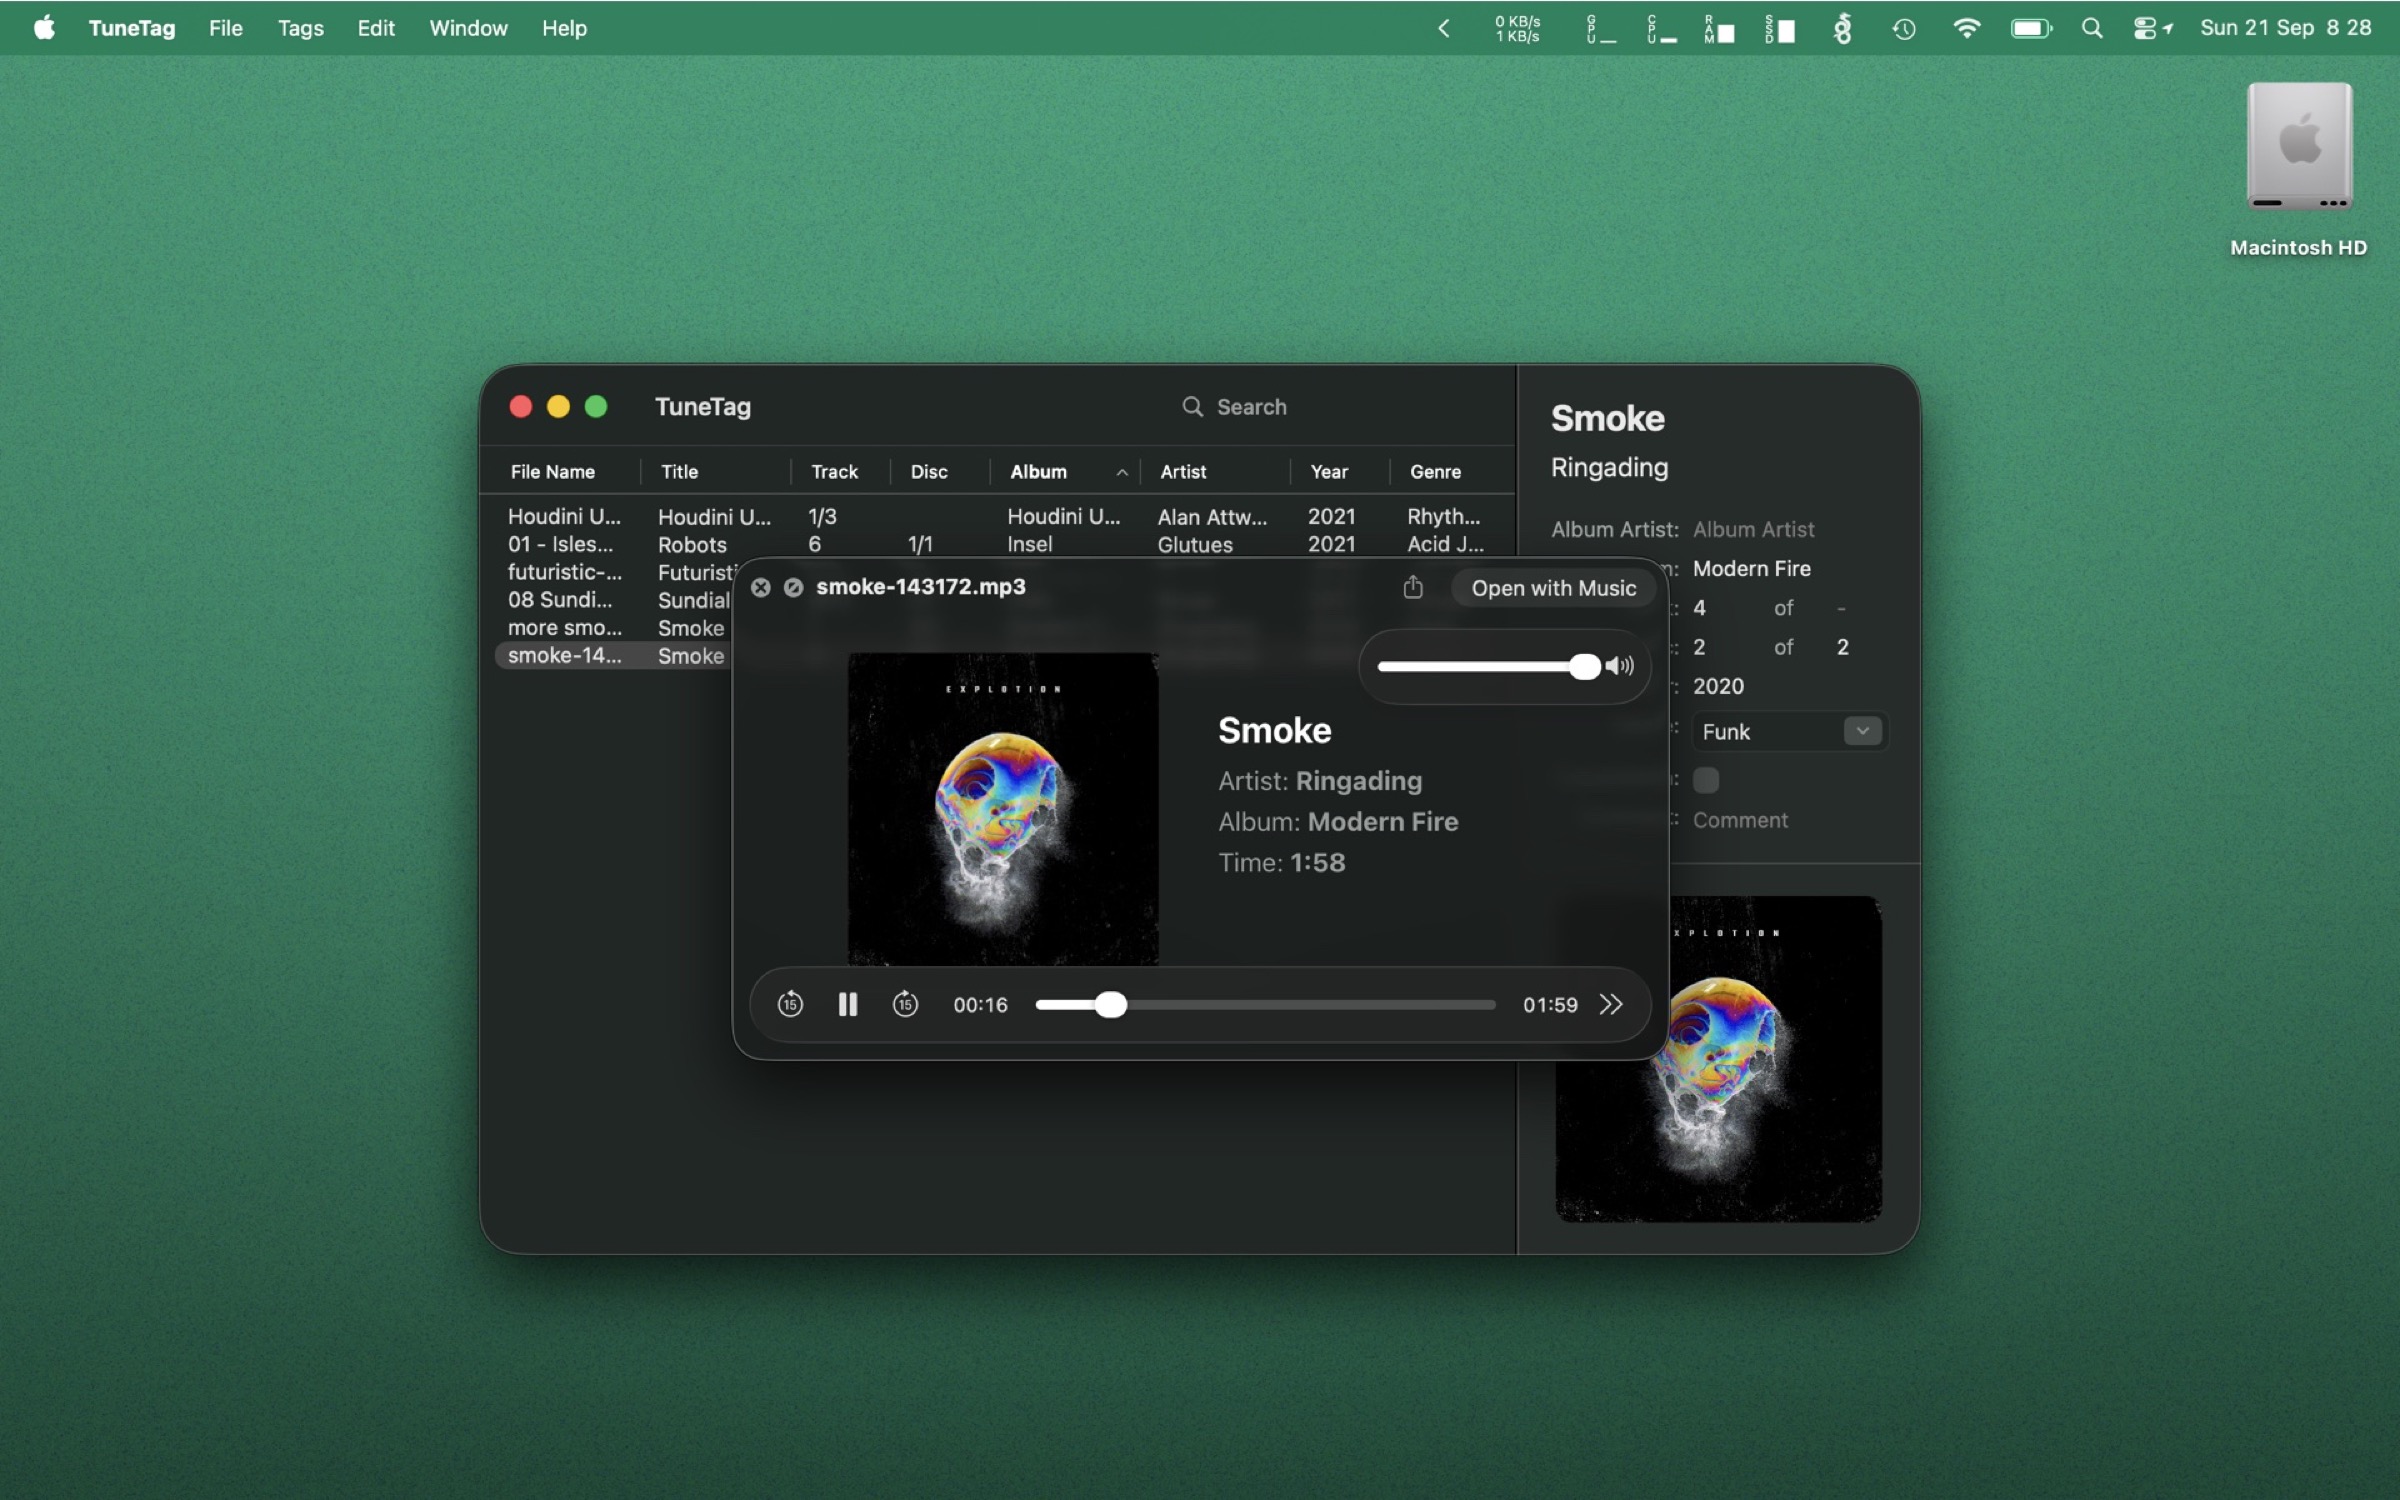2400x1500 pixels.
Task: Close the smoke-143172.mp3 preview popup
Action: point(761,587)
